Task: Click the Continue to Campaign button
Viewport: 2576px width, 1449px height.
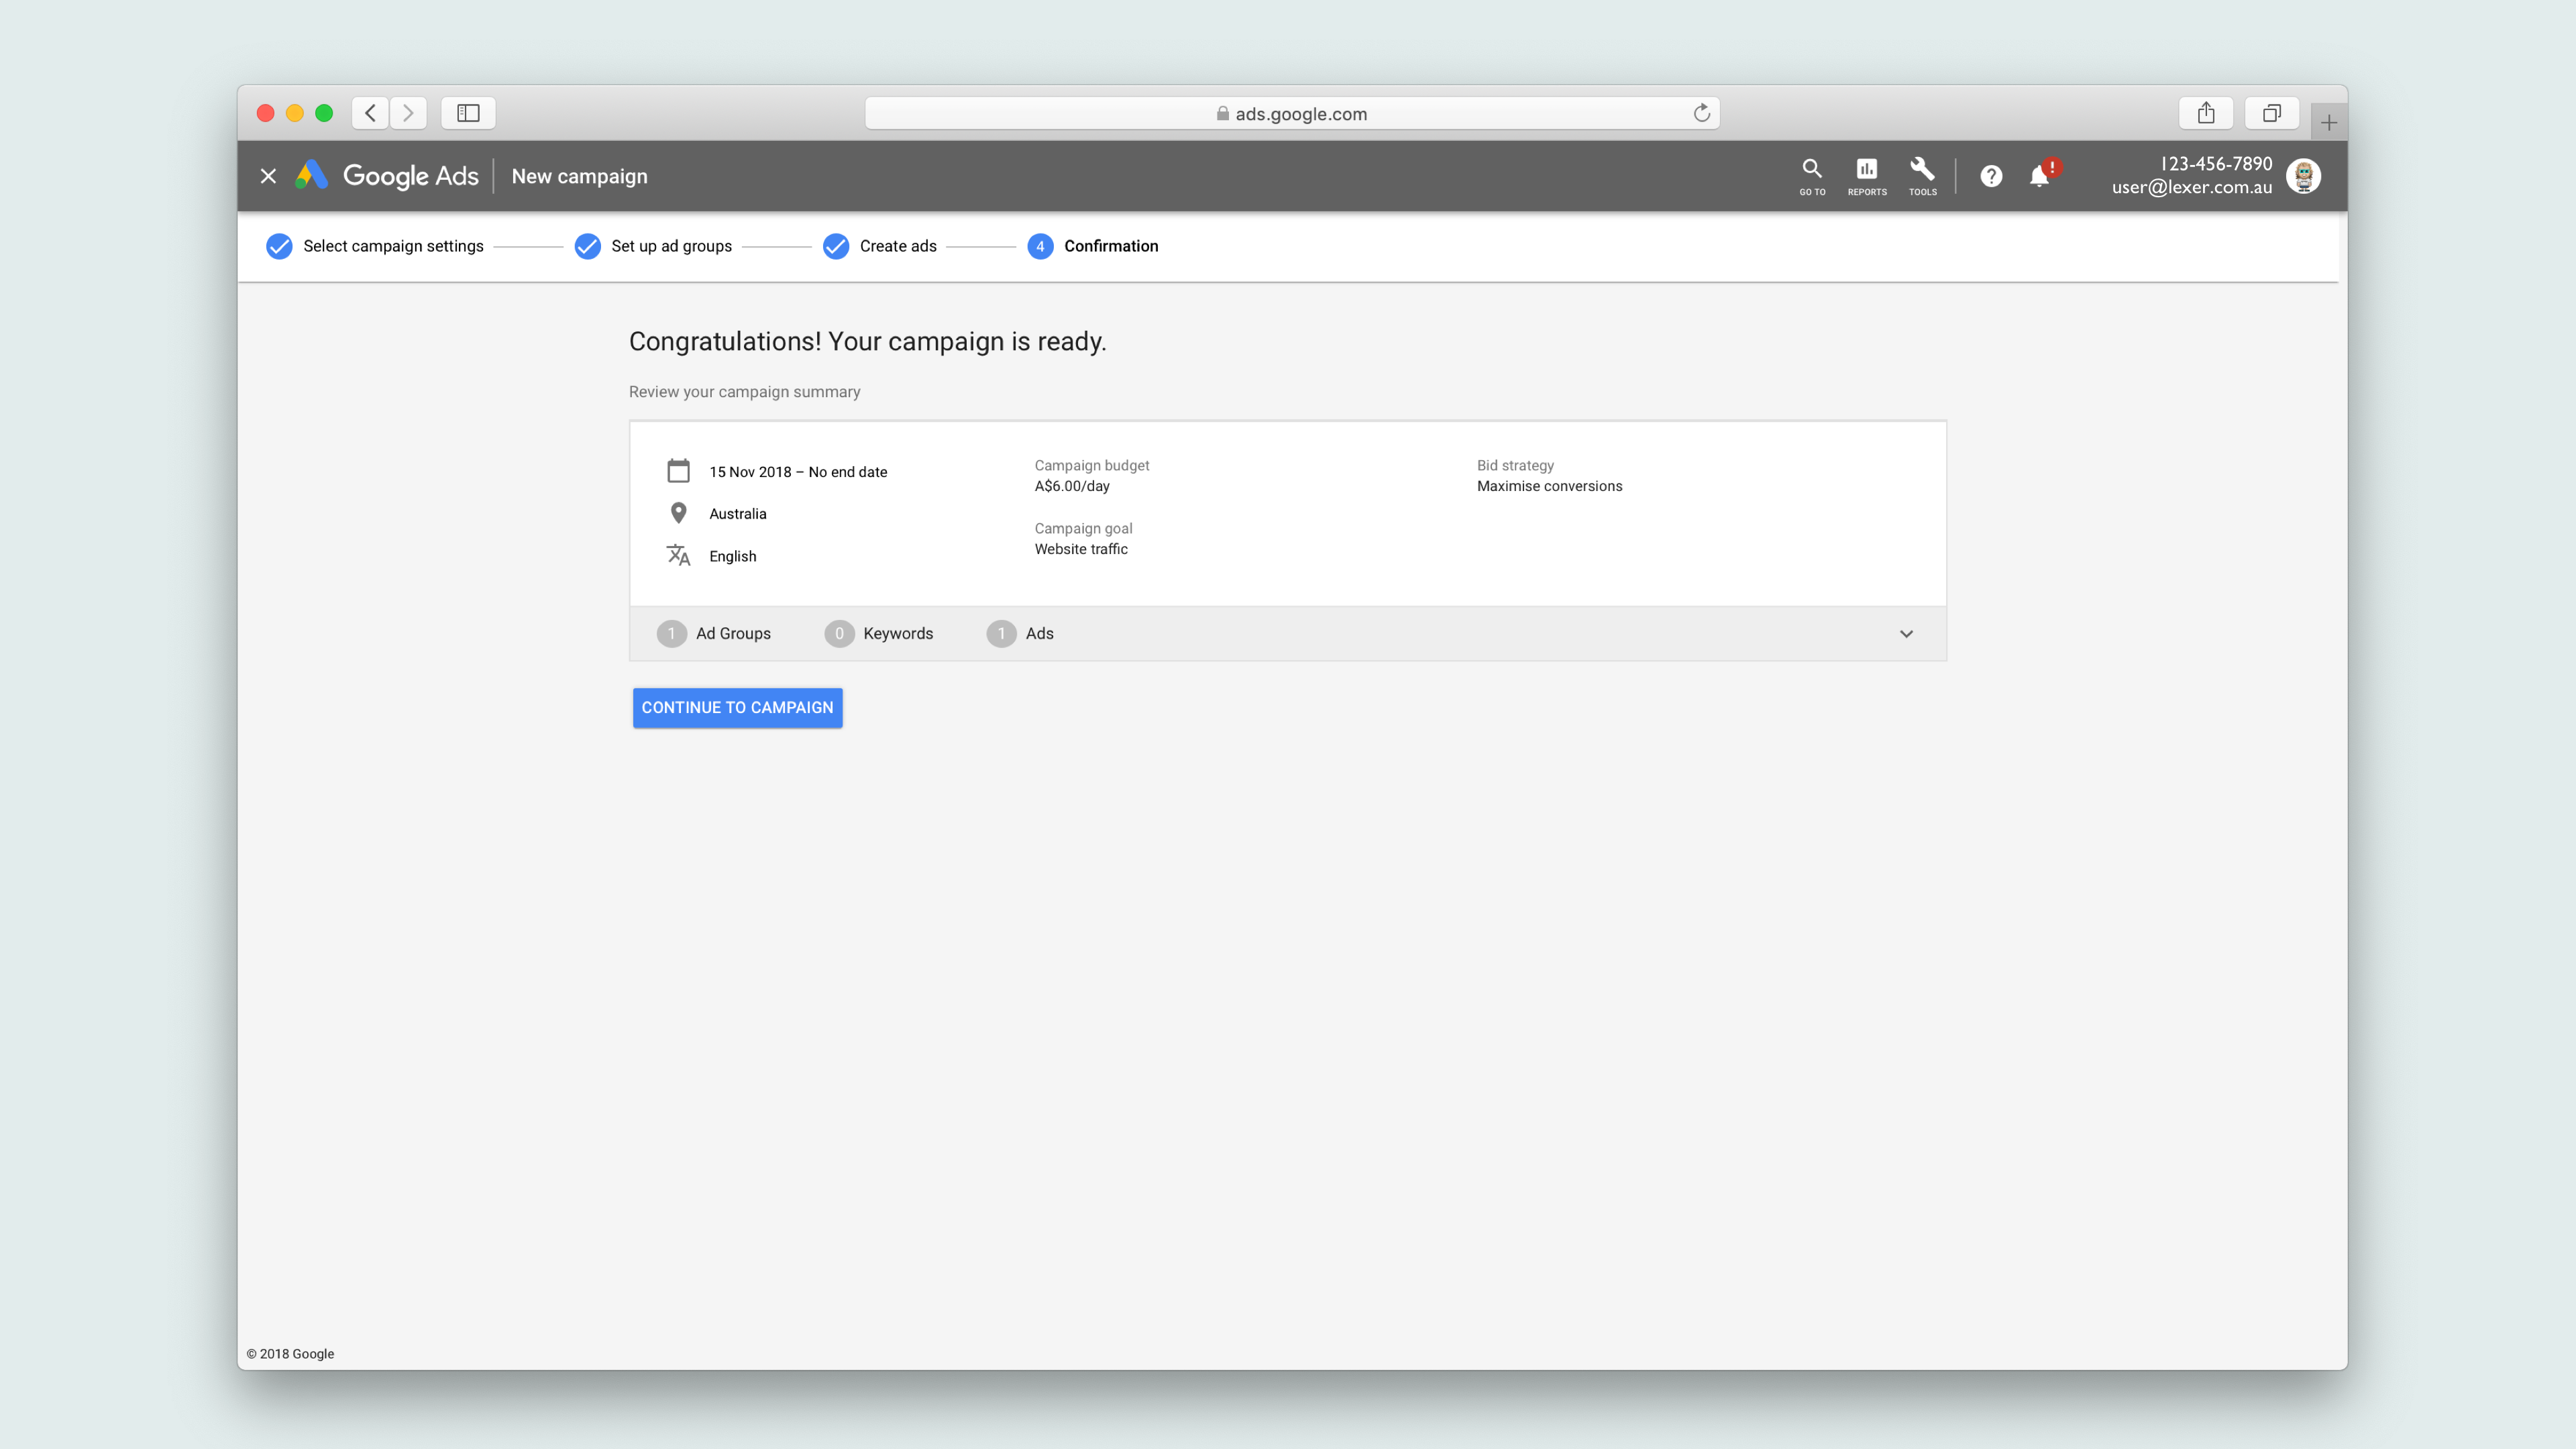Action: [737, 707]
